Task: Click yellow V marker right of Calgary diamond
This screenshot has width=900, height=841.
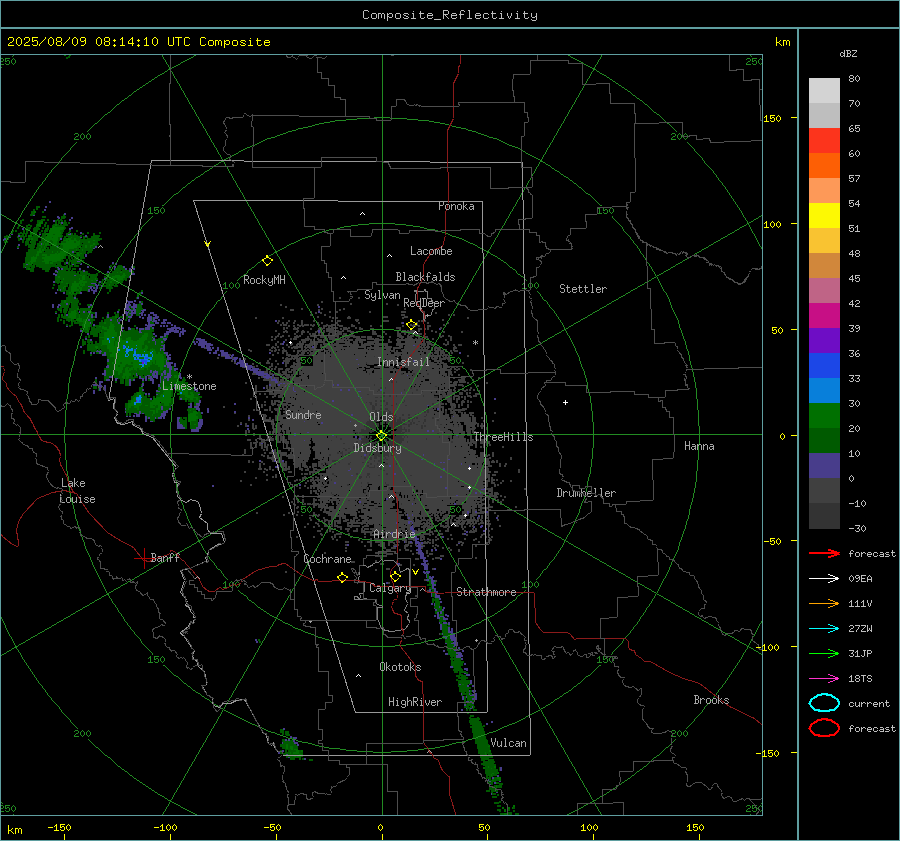Action: coord(415,572)
